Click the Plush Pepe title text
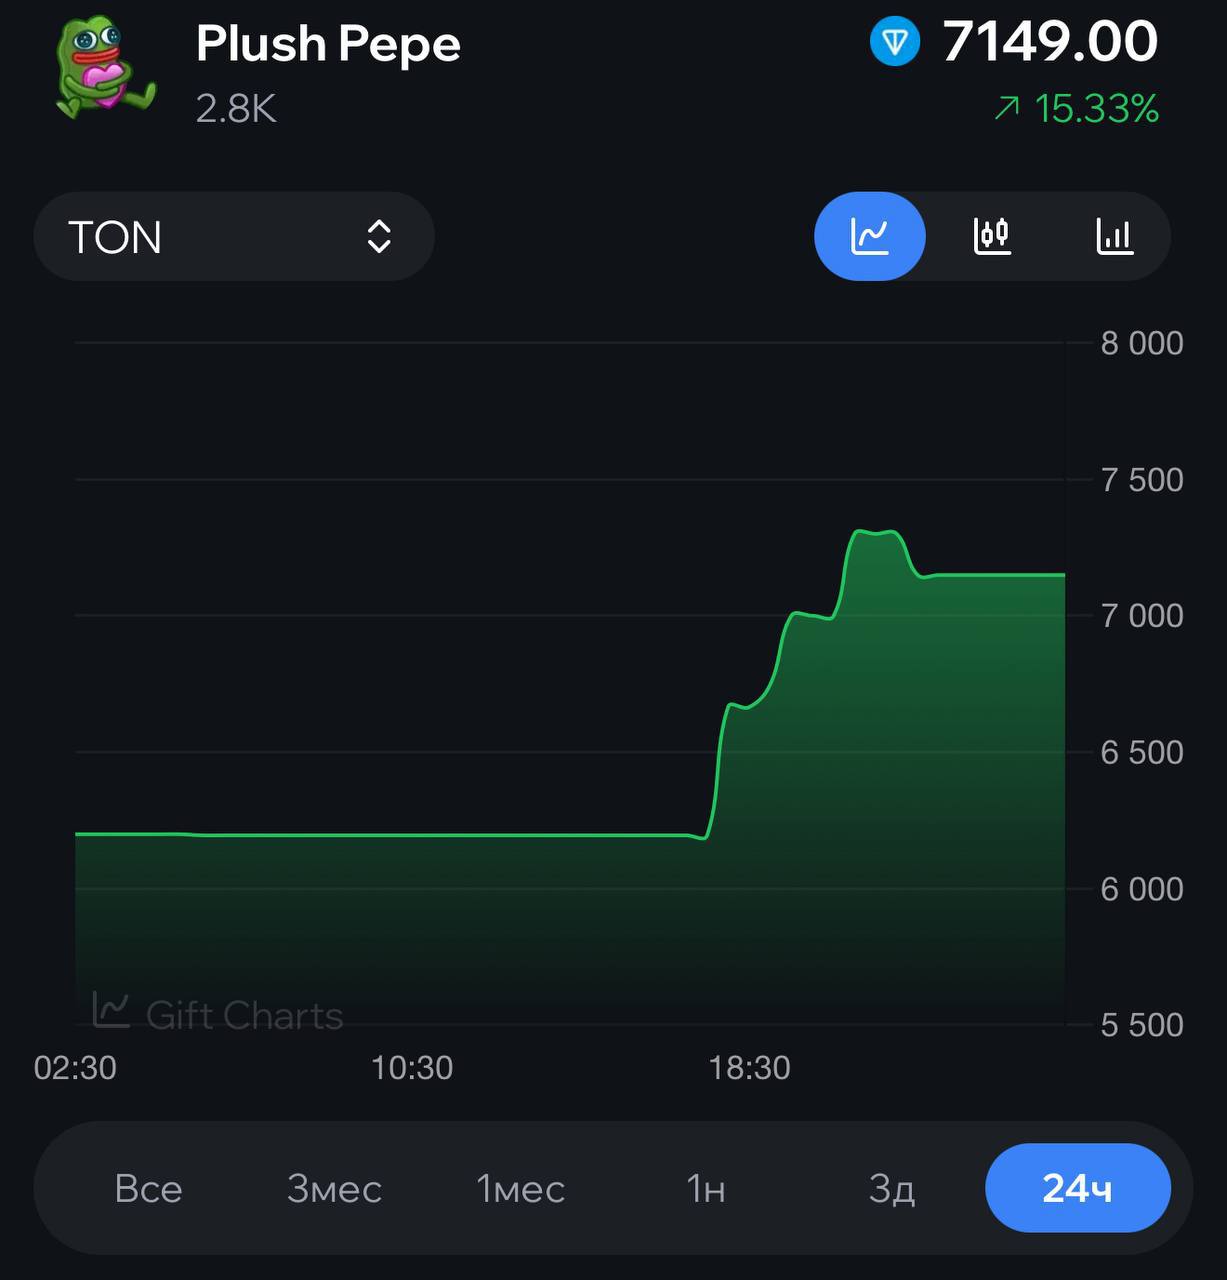 [328, 44]
